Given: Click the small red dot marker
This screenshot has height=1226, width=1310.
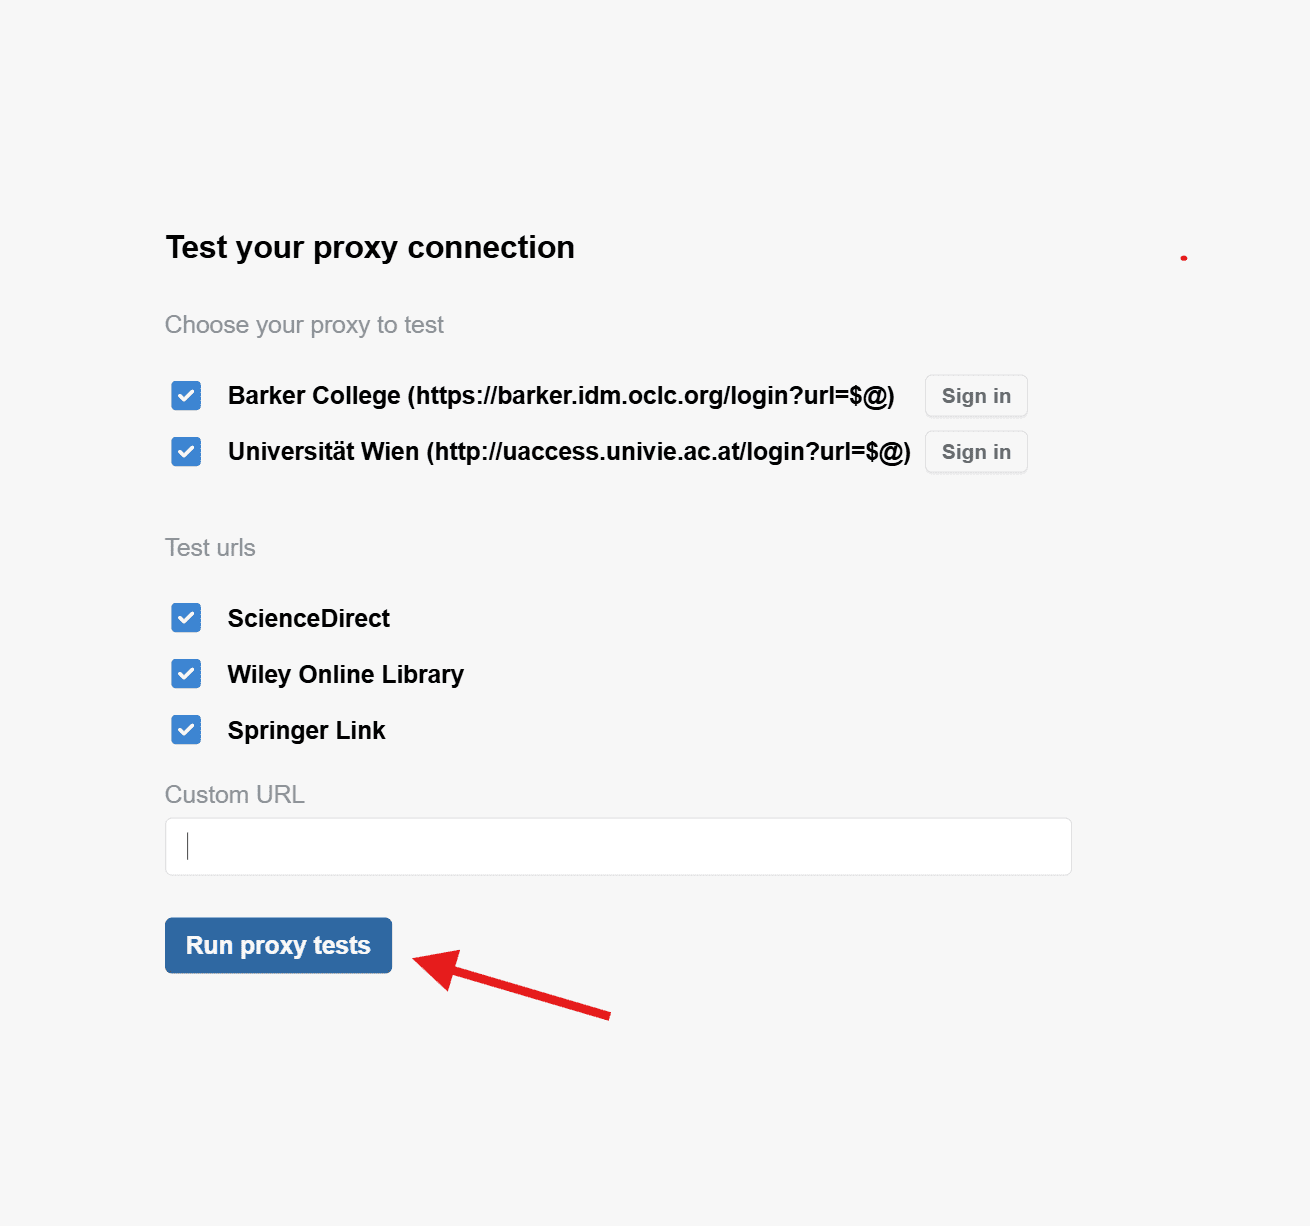Looking at the screenshot, I should tap(1184, 258).
